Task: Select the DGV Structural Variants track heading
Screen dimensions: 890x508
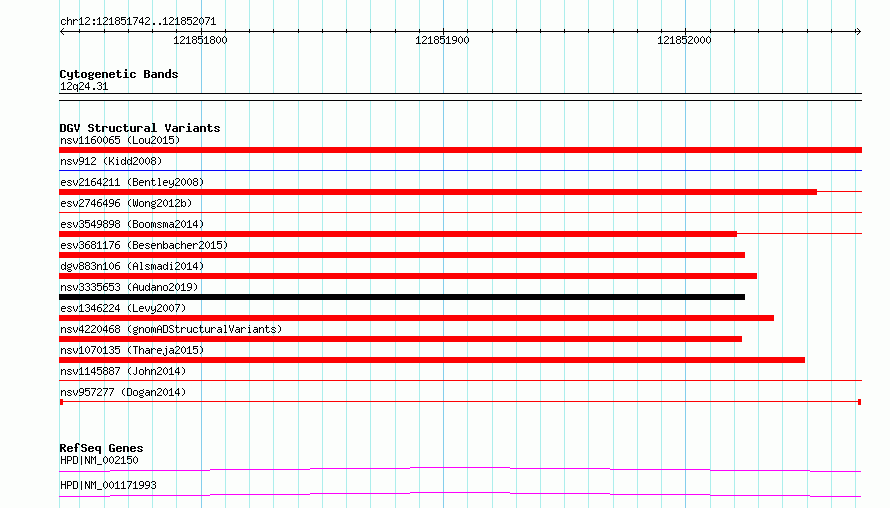Action: (140, 128)
